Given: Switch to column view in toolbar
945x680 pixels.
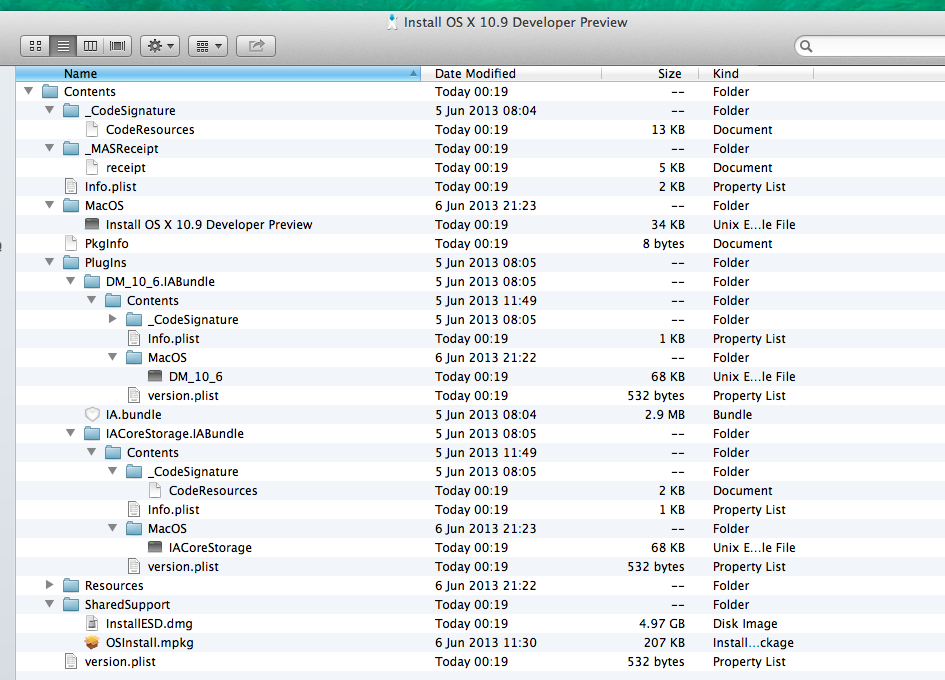Looking at the screenshot, I should pos(90,46).
